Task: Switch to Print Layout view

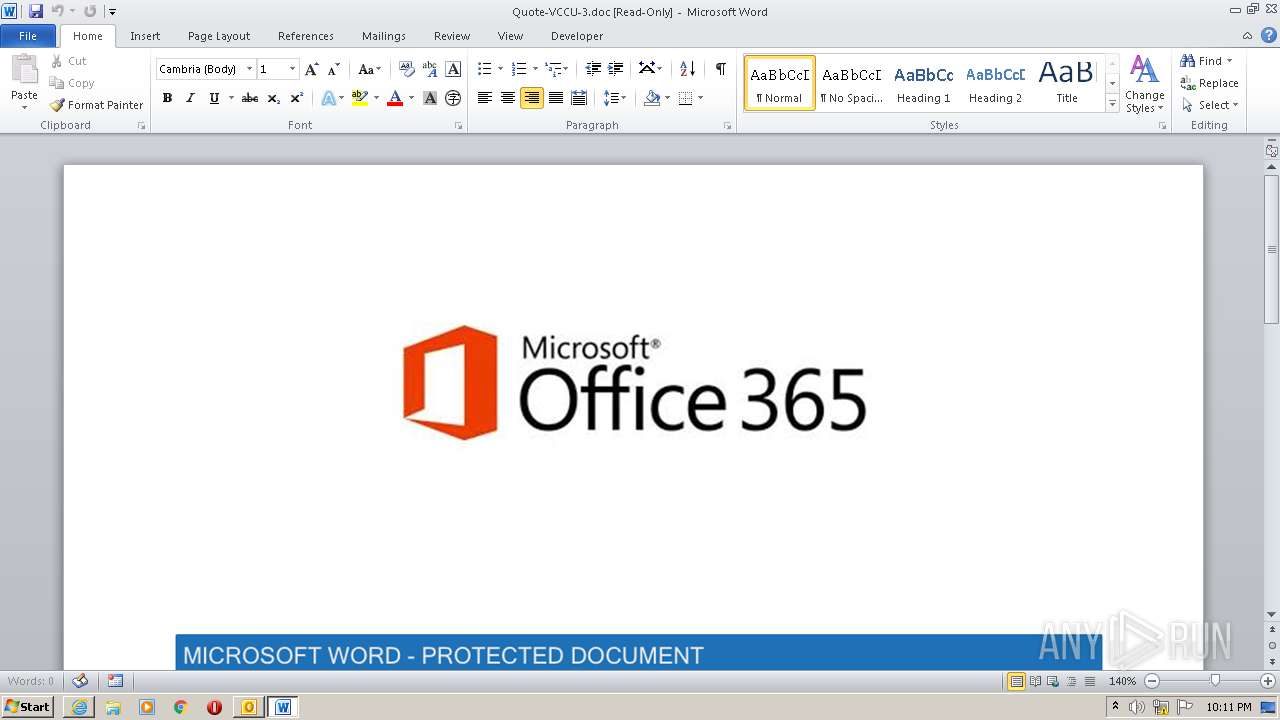Action: pyautogui.click(x=1016, y=681)
